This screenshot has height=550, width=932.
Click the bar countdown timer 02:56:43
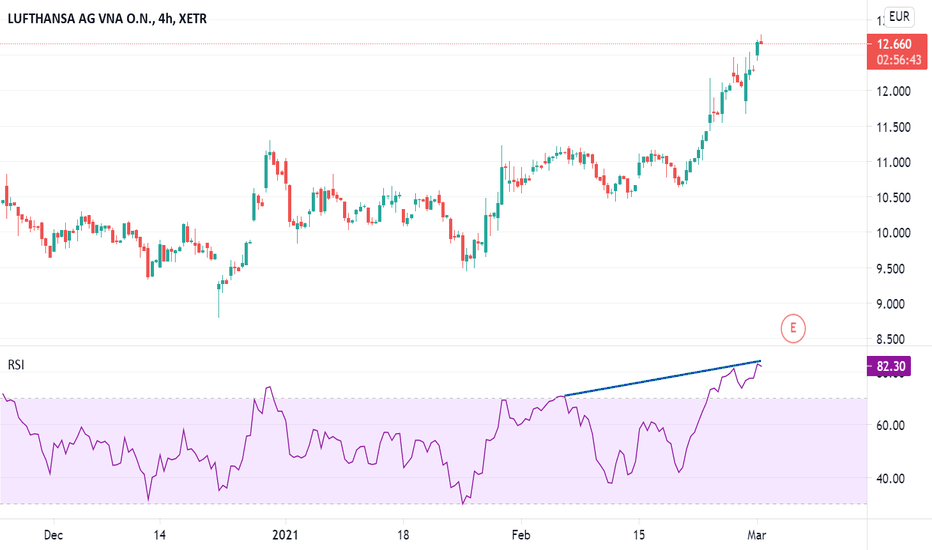[898, 60]
